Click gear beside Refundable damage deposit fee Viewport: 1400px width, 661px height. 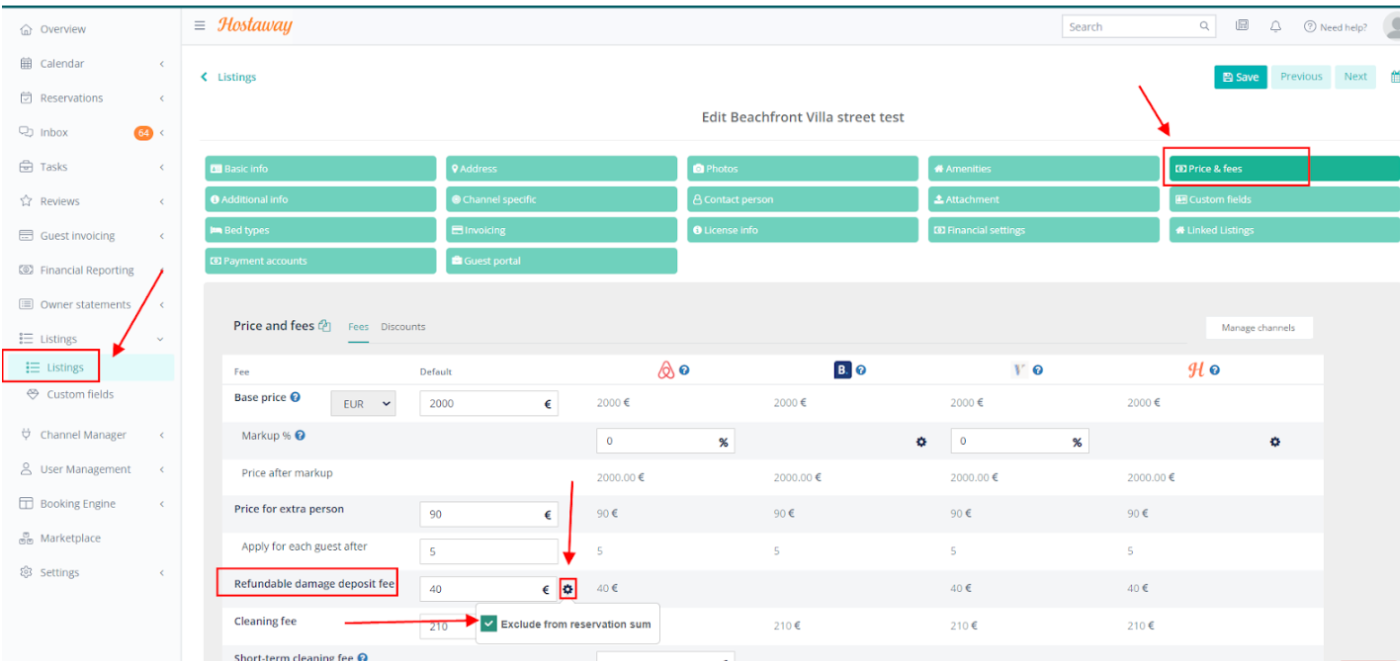[x=568, y=590]
